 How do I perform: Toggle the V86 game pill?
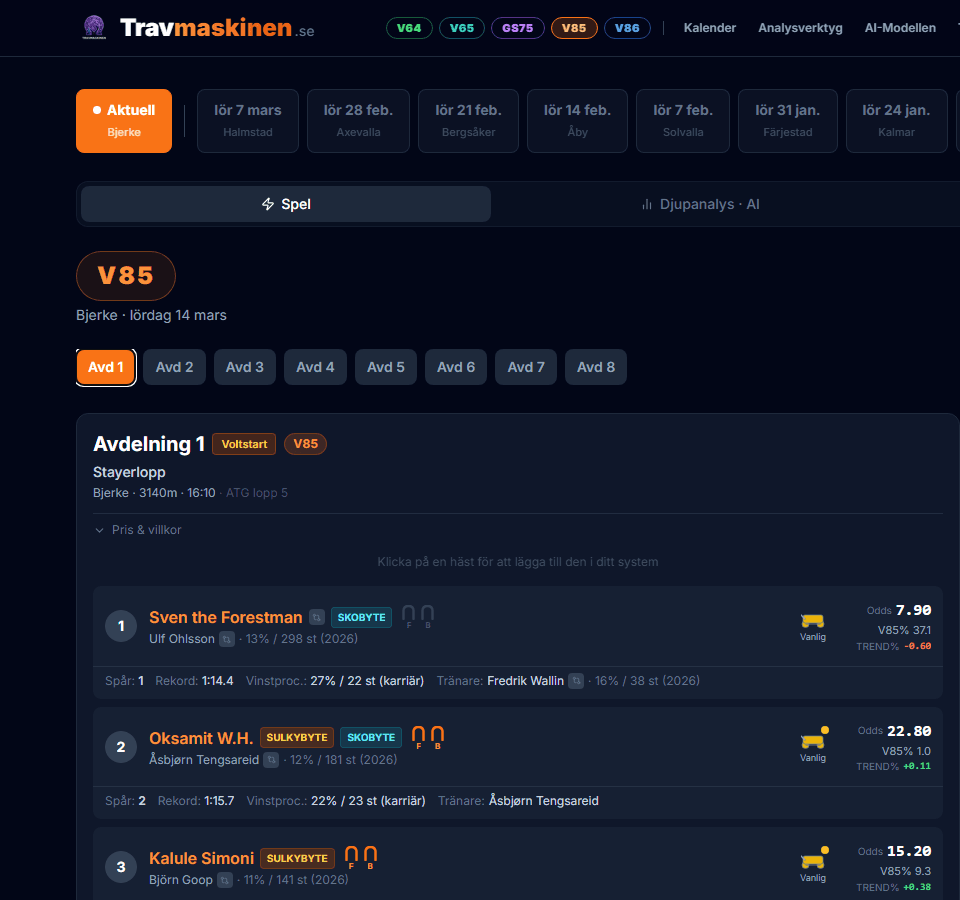tap(627, 28)
